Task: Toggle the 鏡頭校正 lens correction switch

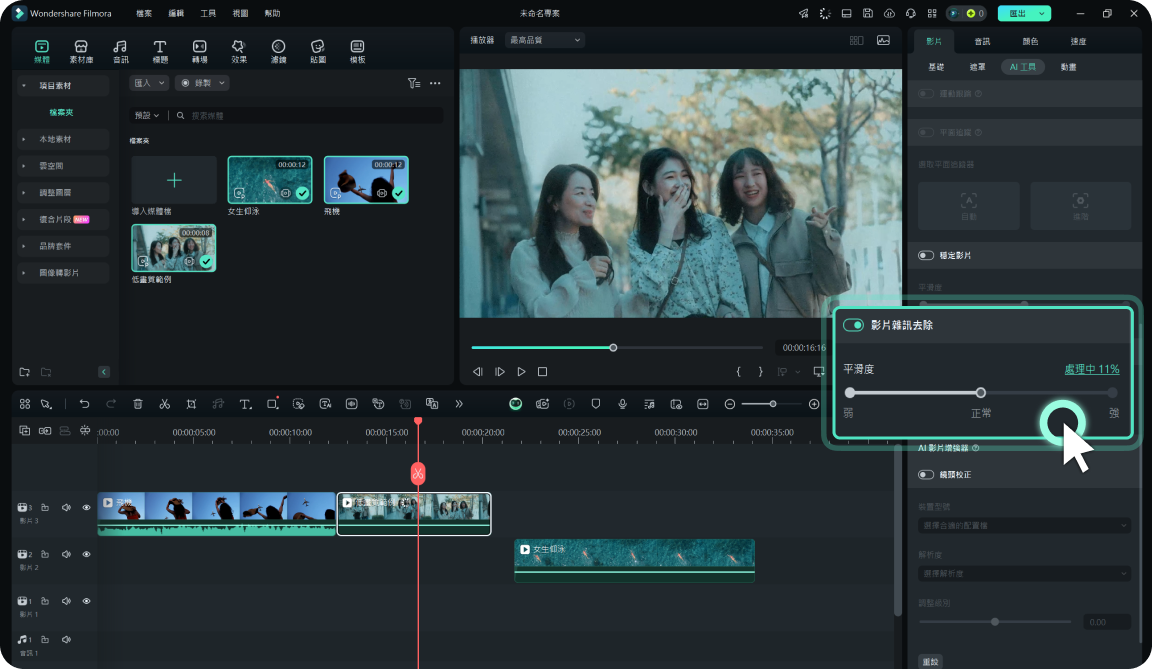Action: (926, 475)
